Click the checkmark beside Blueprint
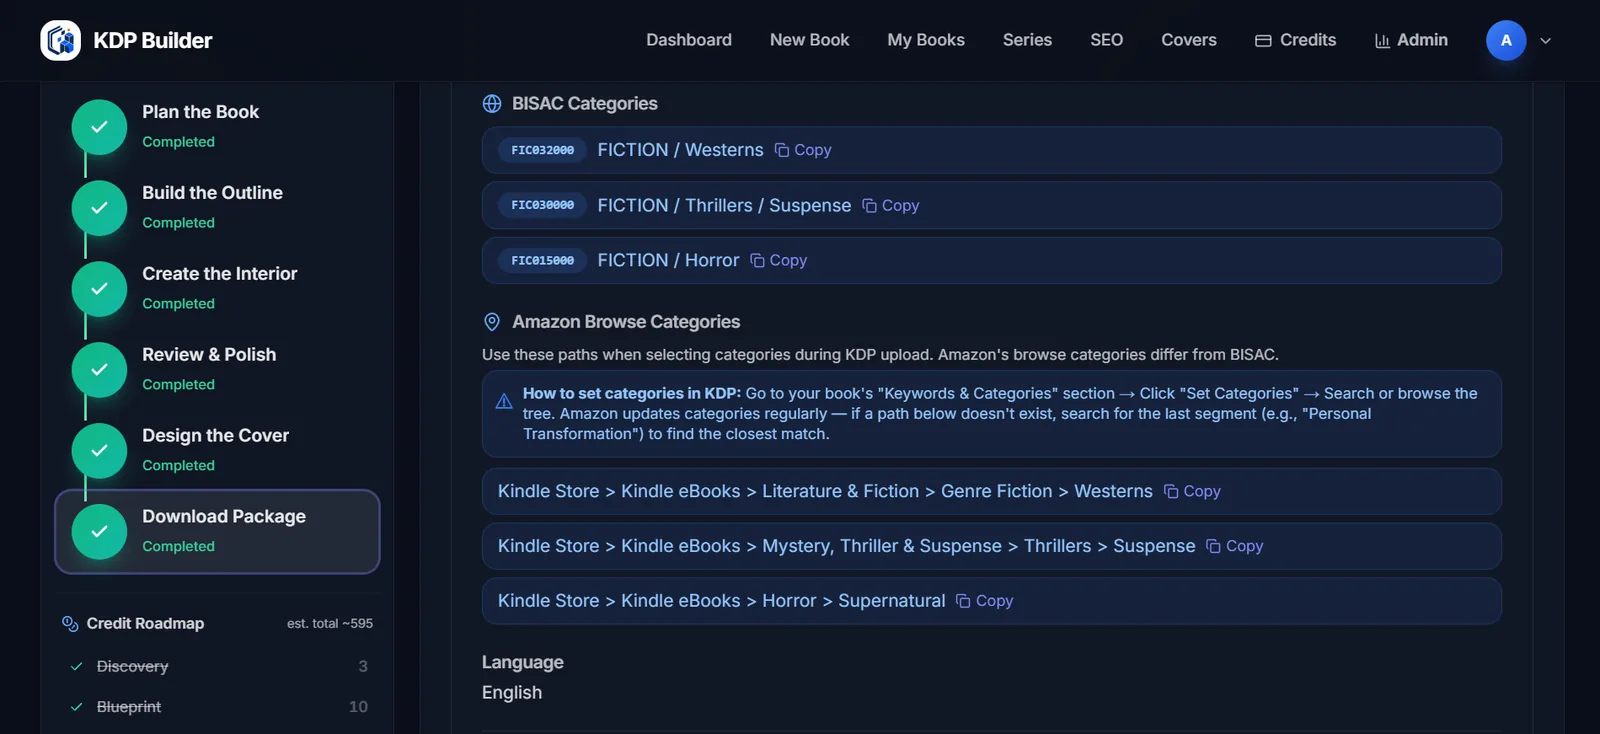 pos(76,706)
